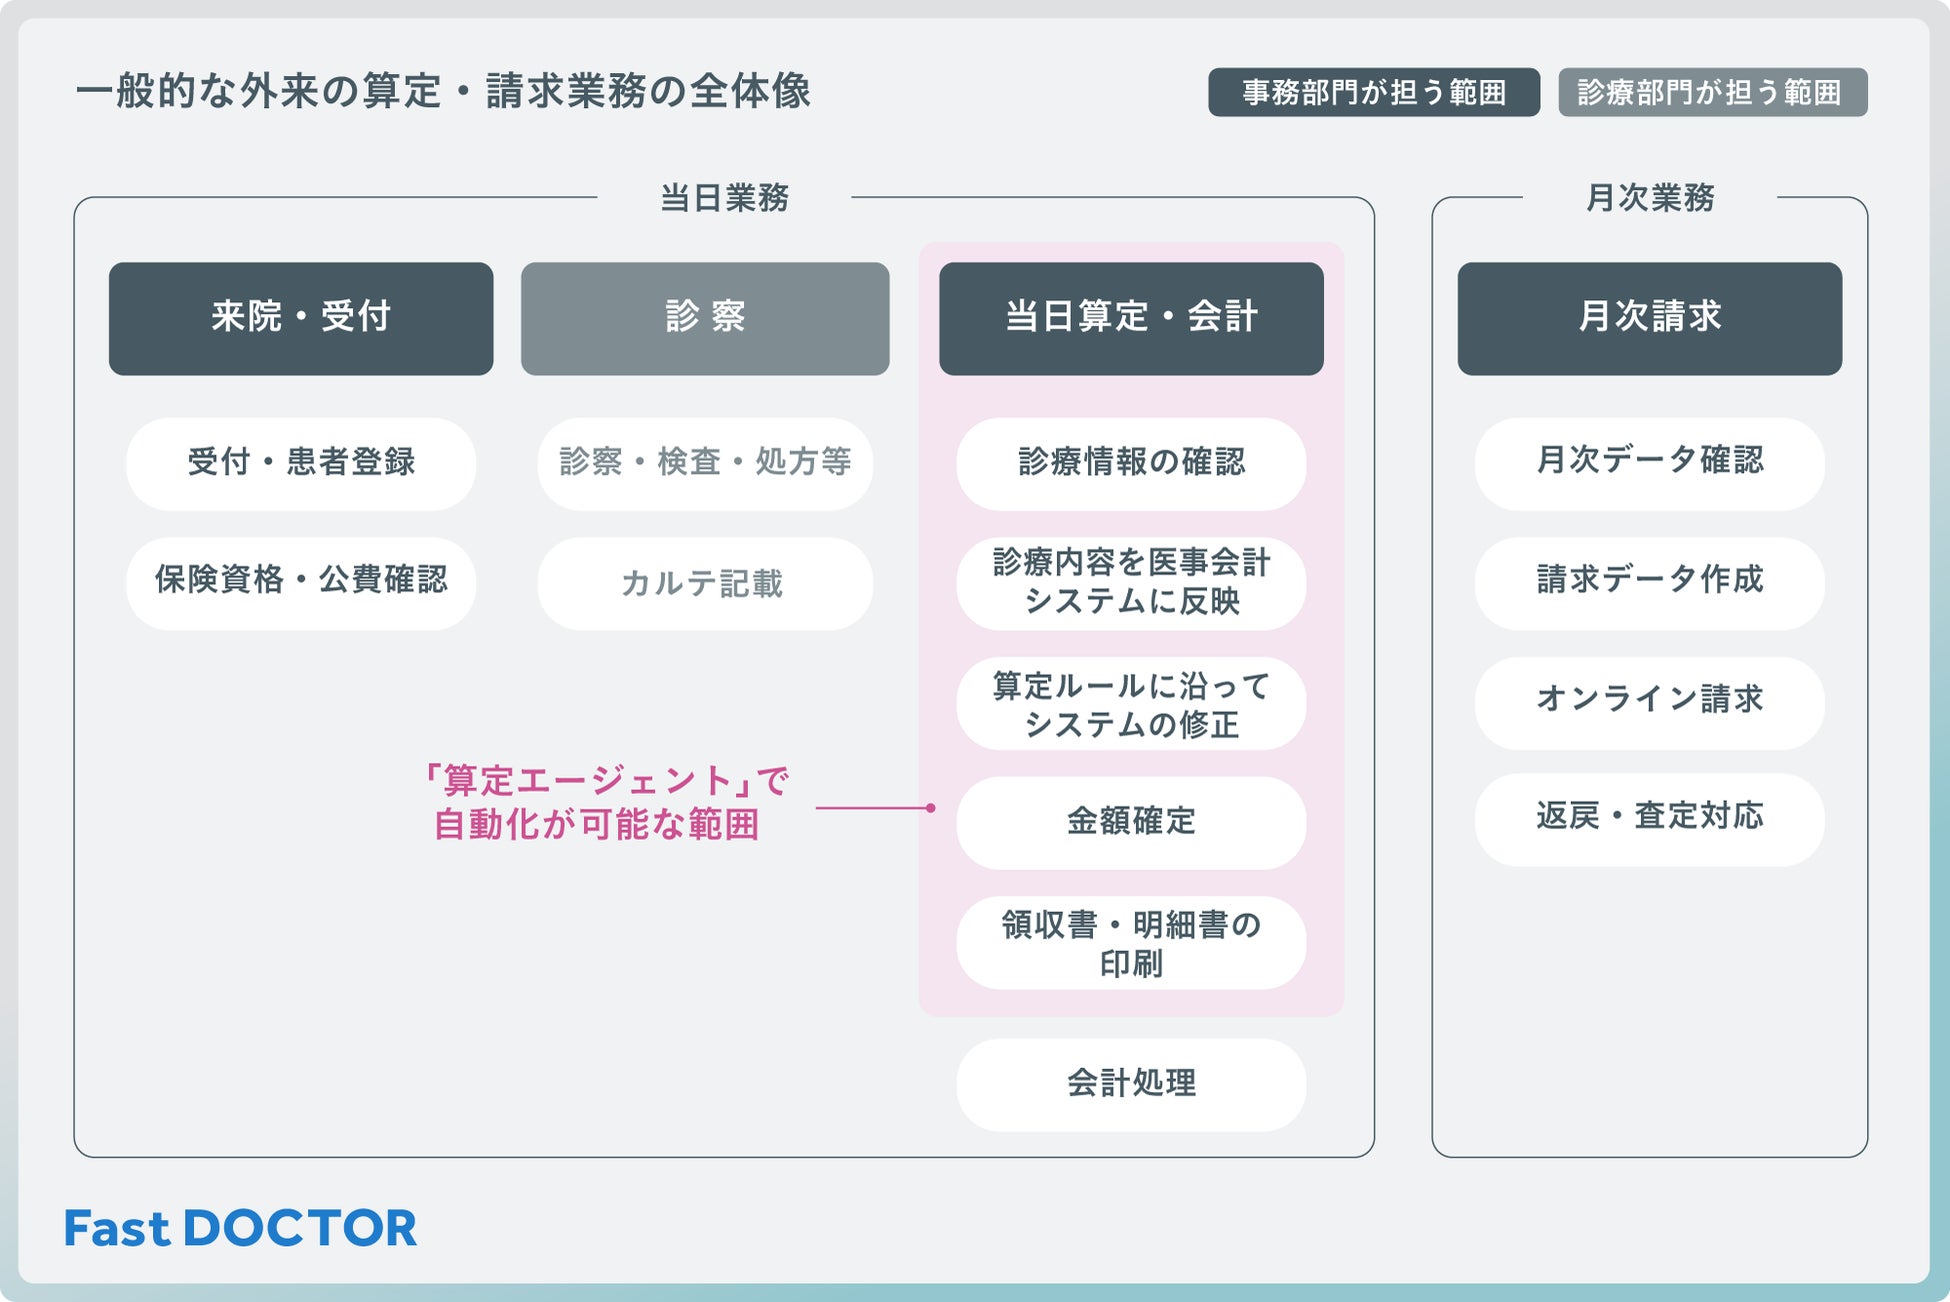Screen dimensions: 1950x1302
Task: Select the 返戻・査定対応 pill
Action: coord(1649,818)
